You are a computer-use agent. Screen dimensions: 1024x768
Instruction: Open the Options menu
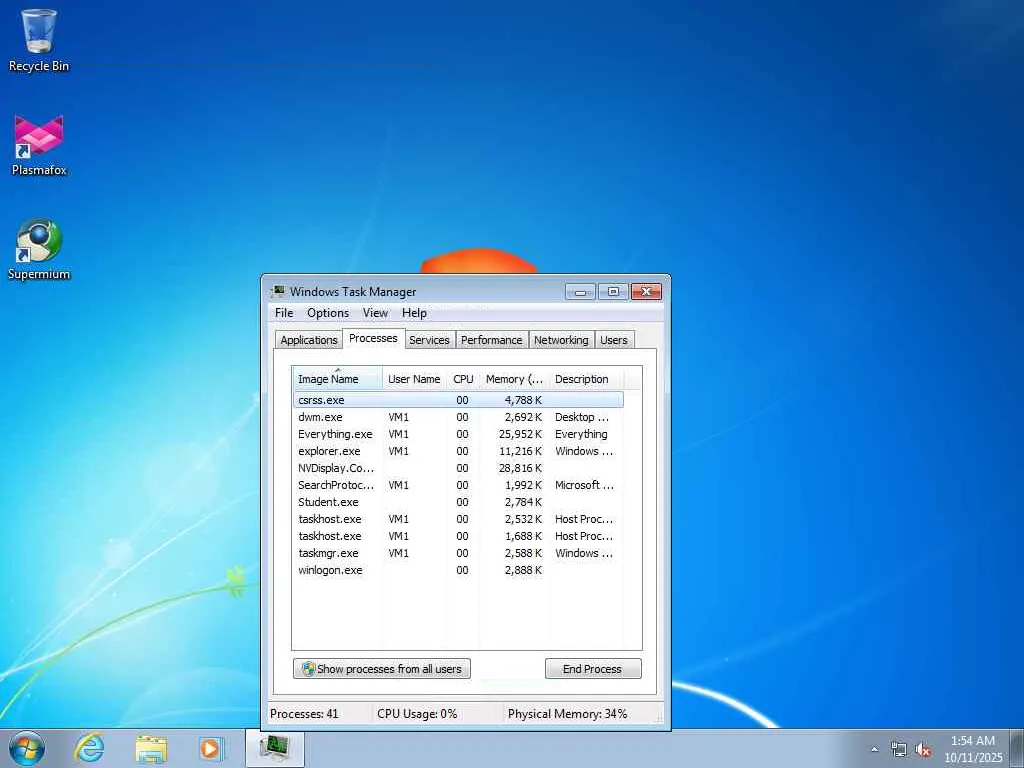[328, 313]
